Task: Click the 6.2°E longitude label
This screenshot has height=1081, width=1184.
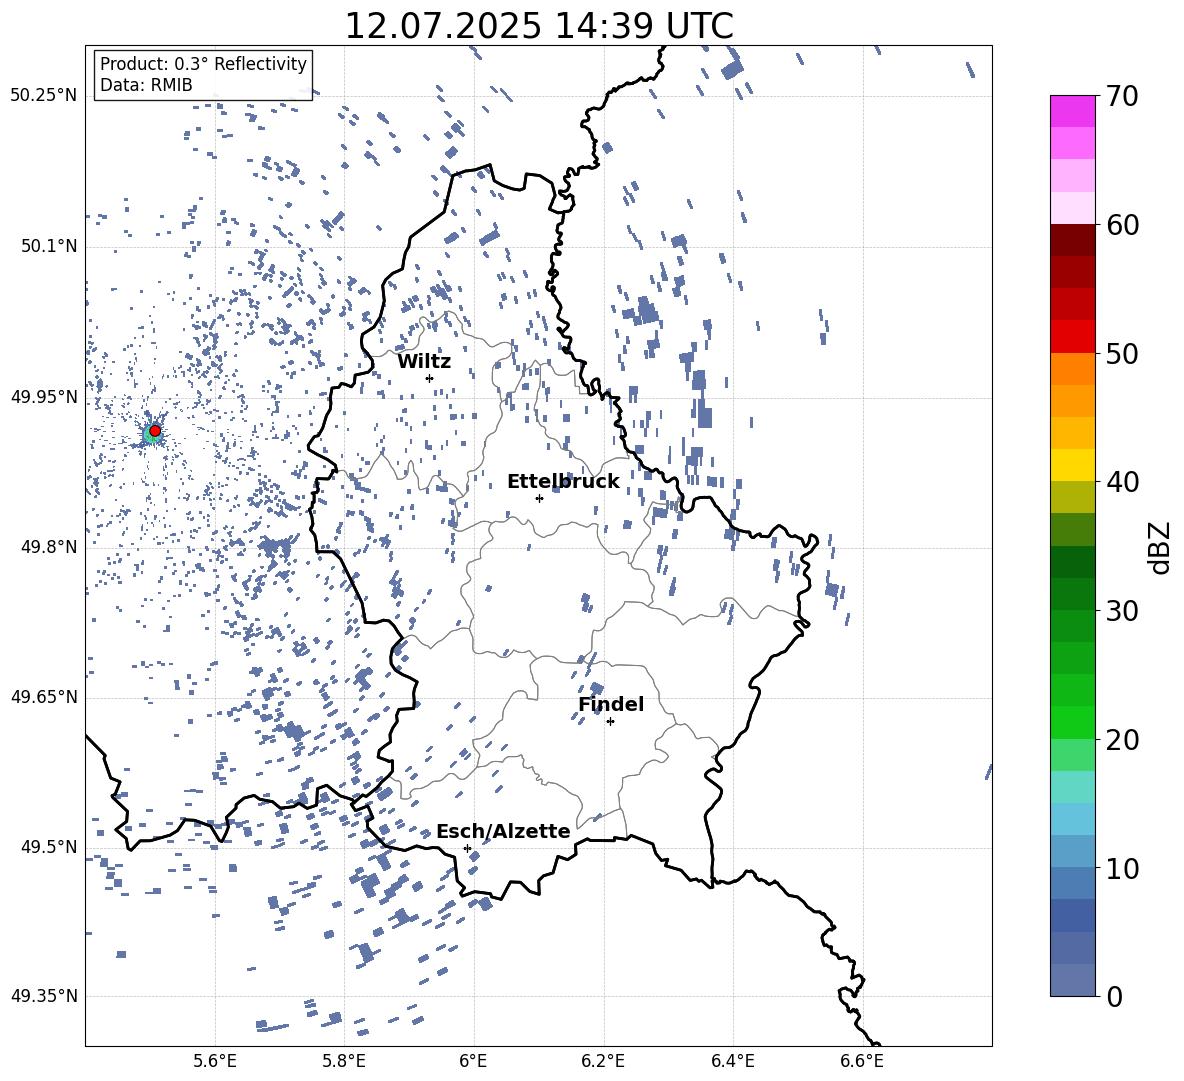Action: point(603,1061)
